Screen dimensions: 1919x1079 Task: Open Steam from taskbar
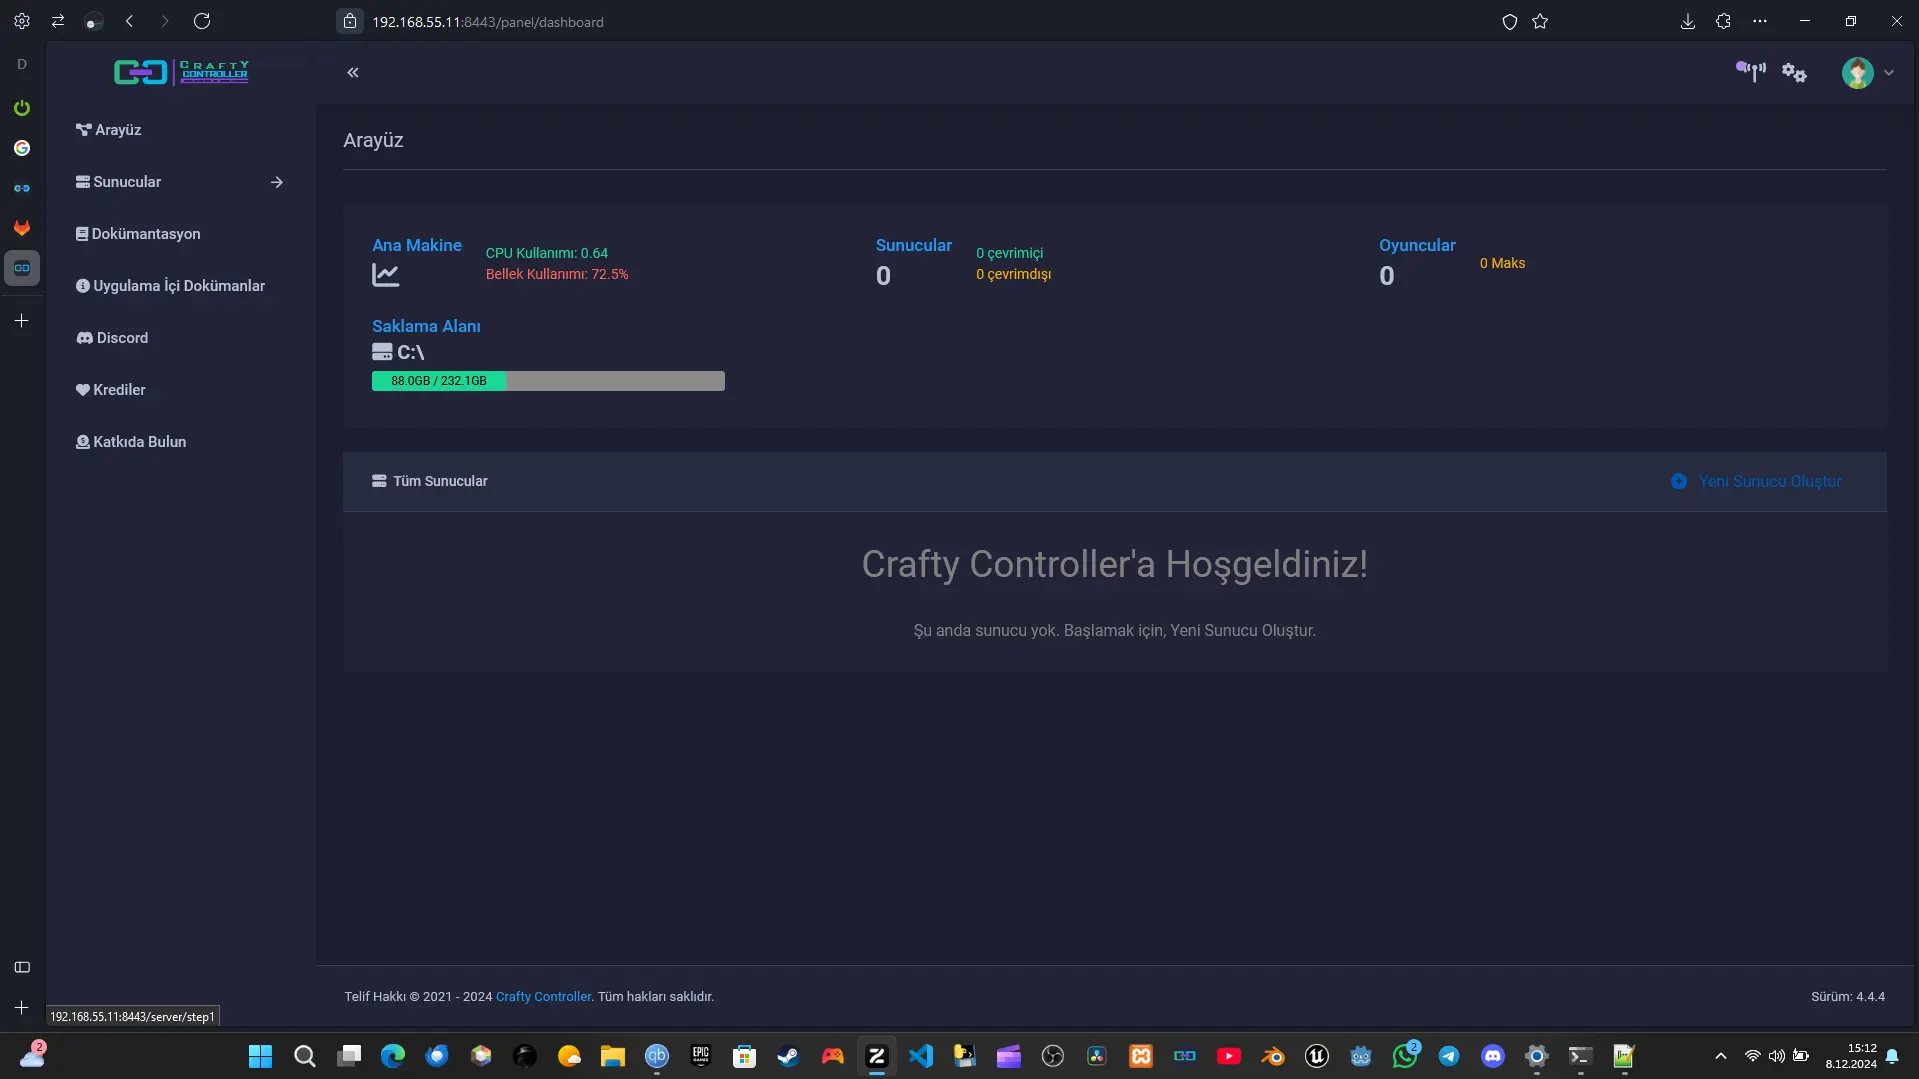(x=789, y=1056)
